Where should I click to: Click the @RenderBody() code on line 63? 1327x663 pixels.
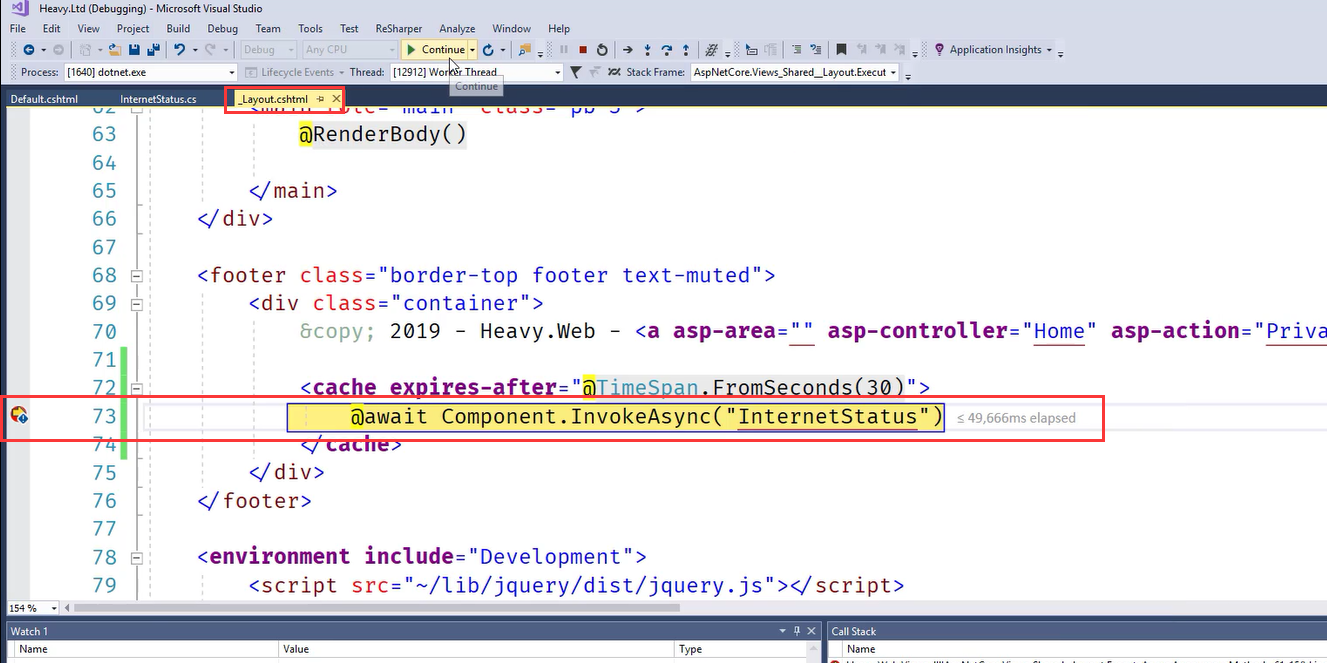(383, 134)
